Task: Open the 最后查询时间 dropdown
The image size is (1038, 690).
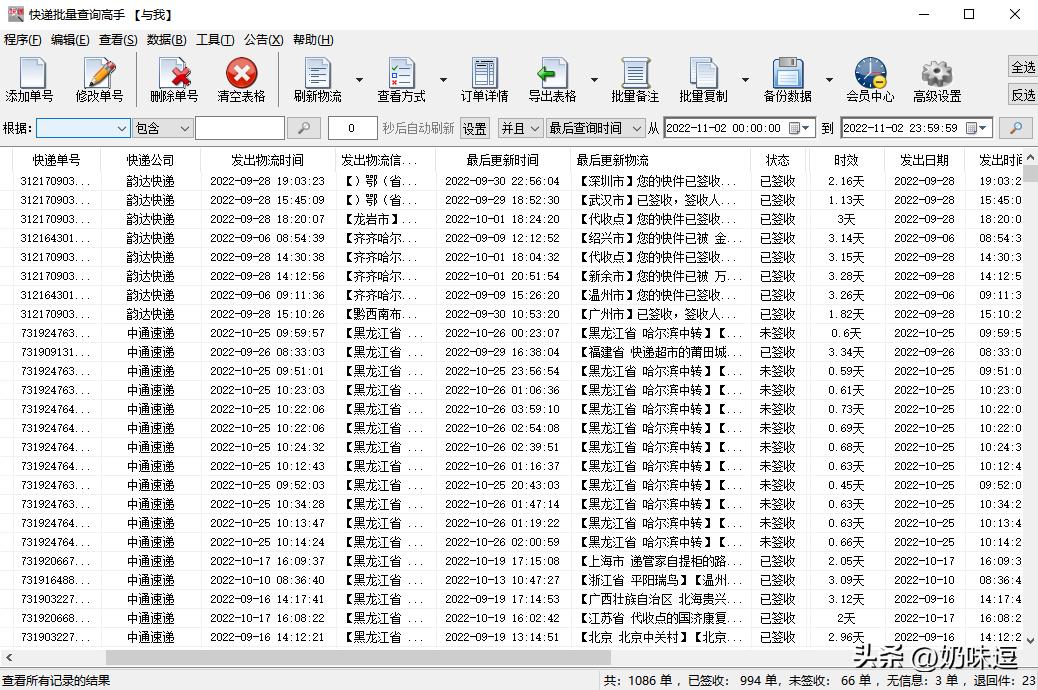Action: tap(595, 128)
